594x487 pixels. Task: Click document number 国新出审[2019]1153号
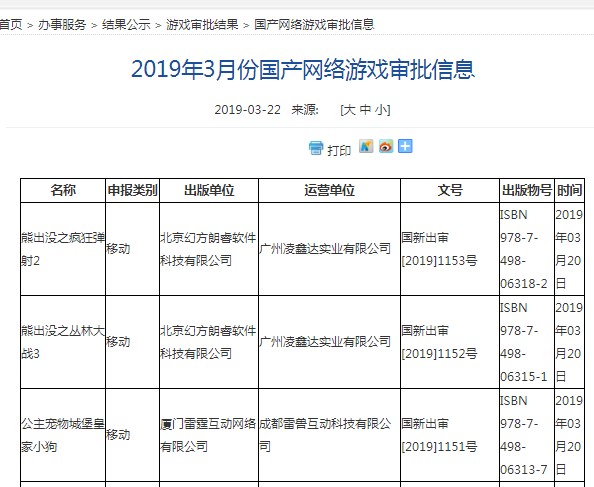[x=439, y=249]
